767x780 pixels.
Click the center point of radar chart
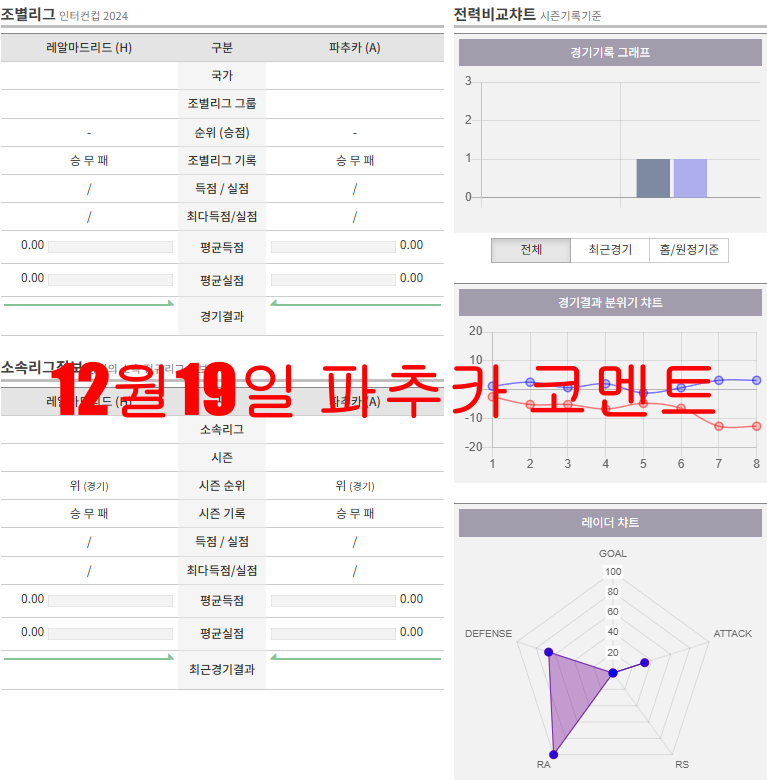point(613,673)
